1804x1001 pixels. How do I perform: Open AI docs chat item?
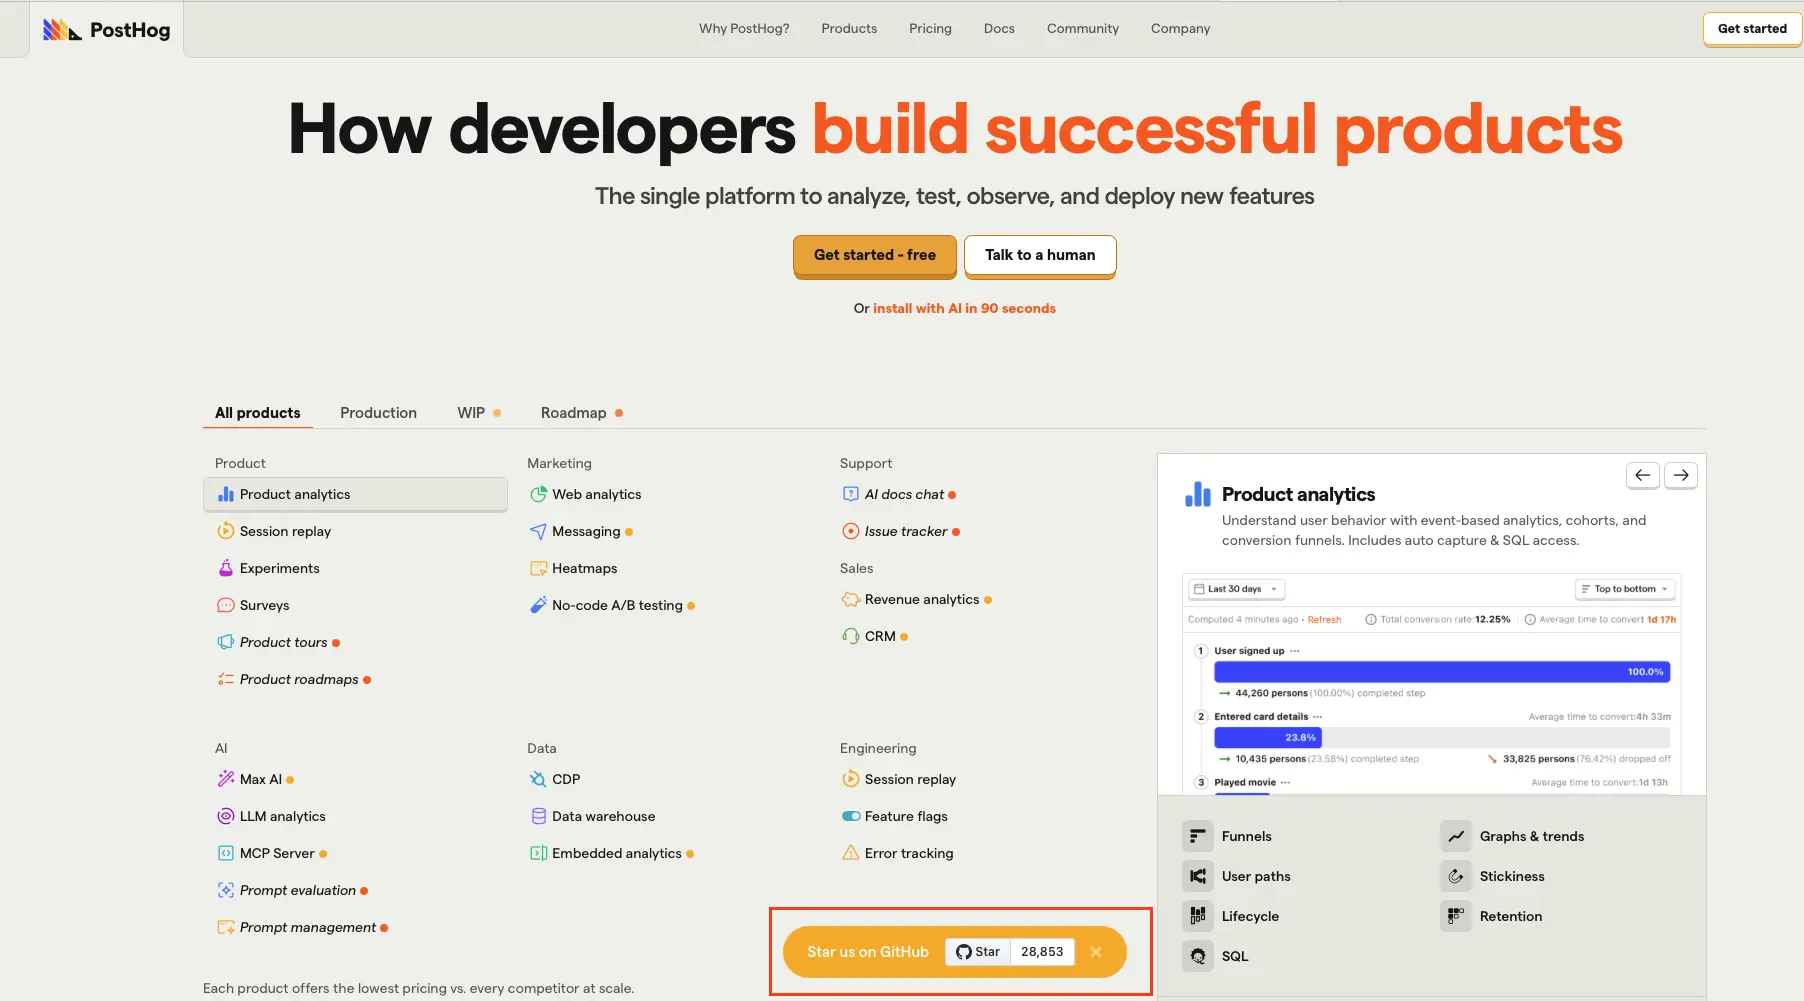(899, 494)
